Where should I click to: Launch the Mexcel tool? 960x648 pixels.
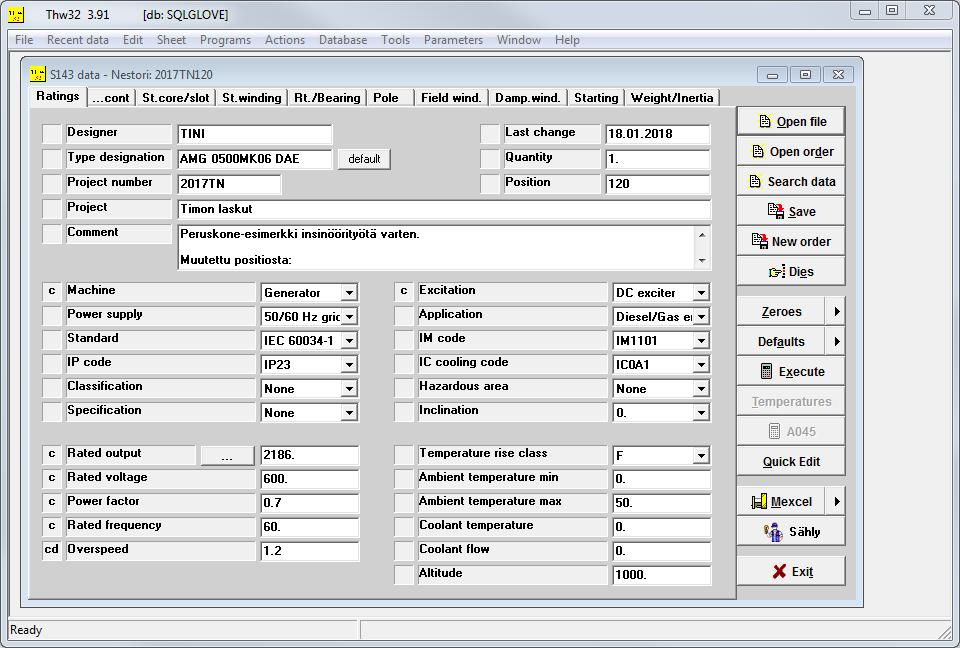pos(781,502)
